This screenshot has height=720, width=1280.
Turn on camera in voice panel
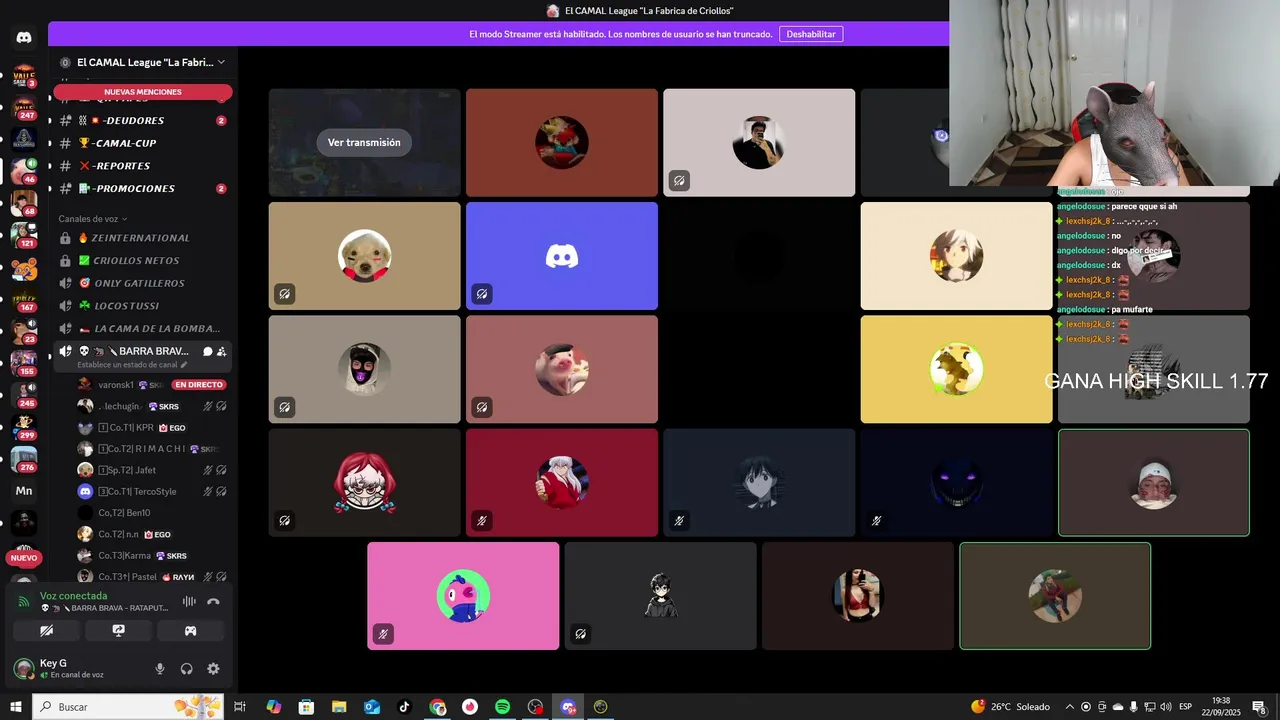[46, 631]
